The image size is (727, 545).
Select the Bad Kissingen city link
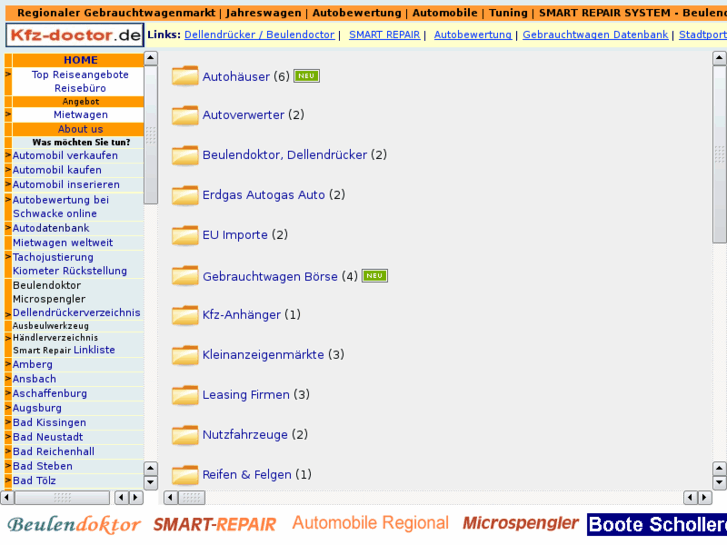click(49, 423)
